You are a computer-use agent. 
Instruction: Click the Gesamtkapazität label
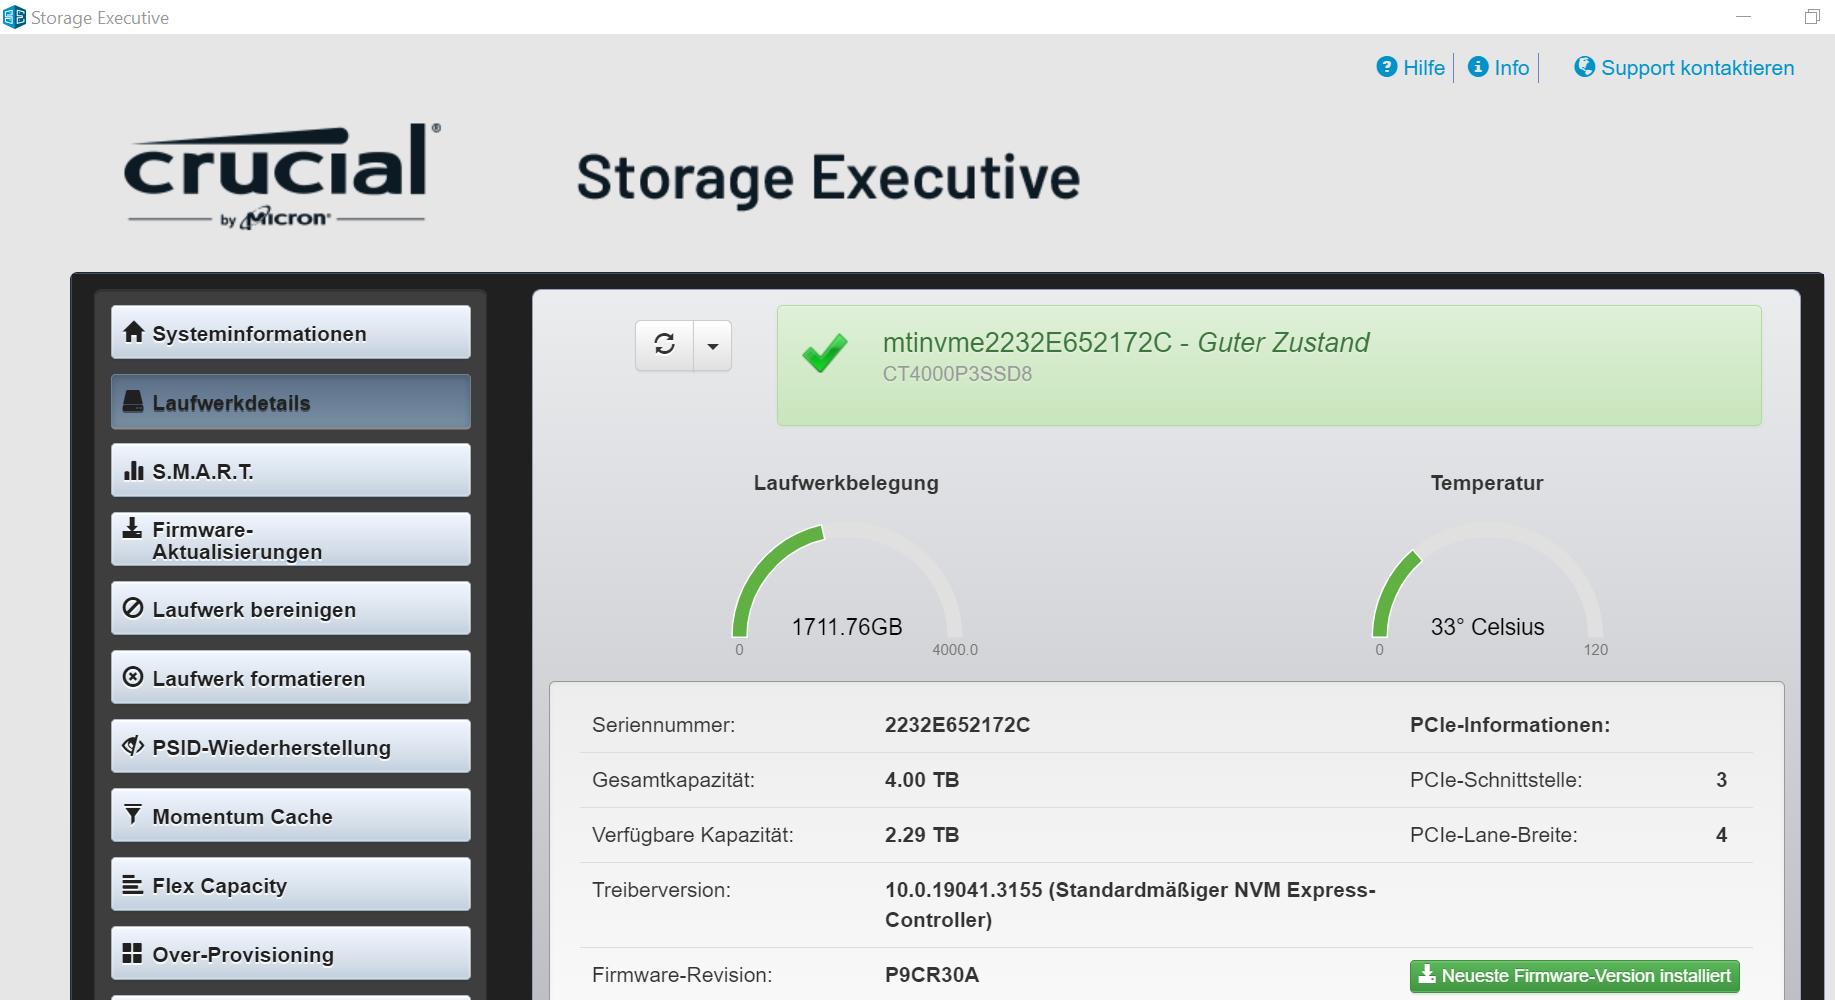(673, 780)
